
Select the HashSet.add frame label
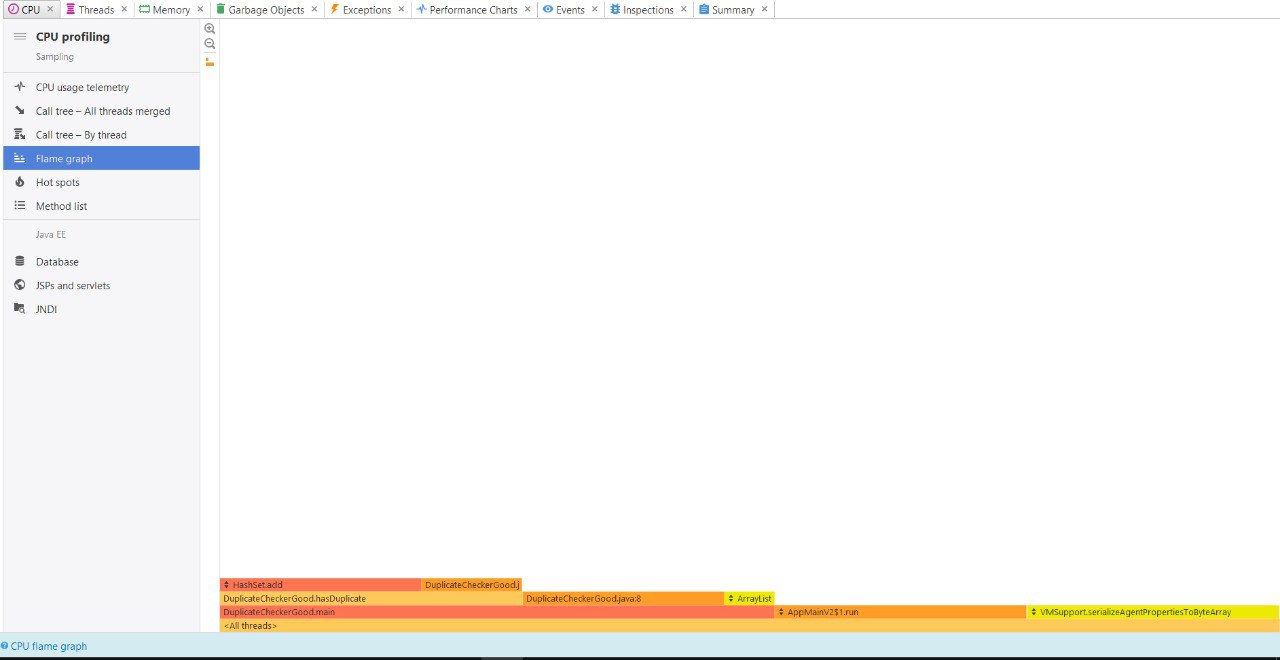click(x=258, y=585)
